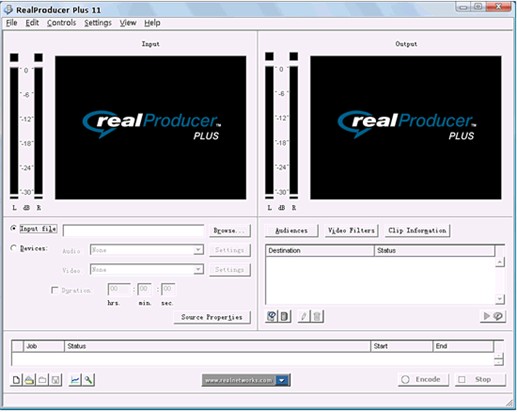This screenshot has height=412, width=517.
Task: Click Source Properties button
Action: (x=212, y=317)
